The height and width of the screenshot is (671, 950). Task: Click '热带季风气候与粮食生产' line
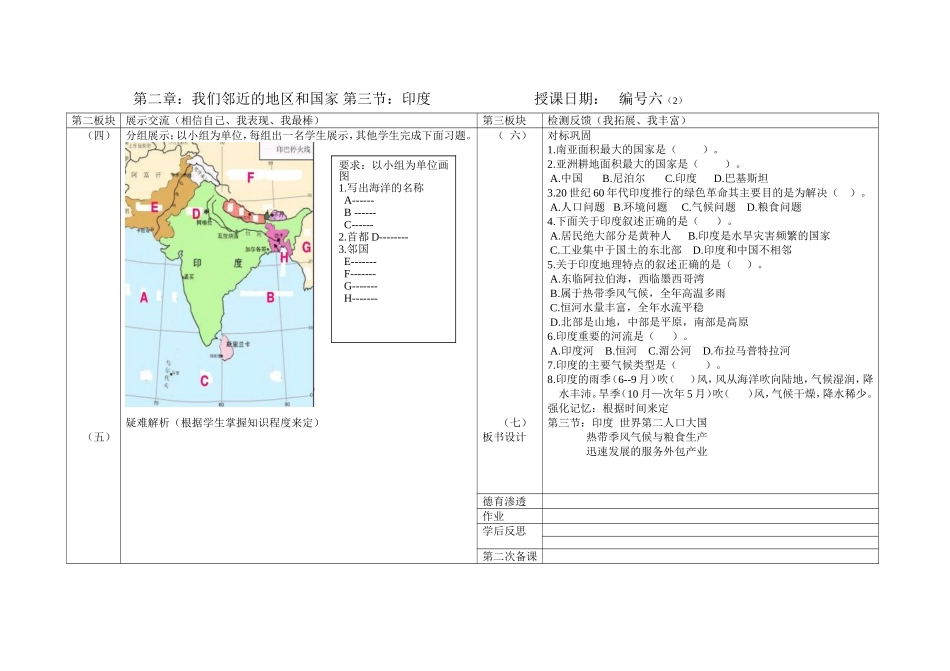(646, 437)
